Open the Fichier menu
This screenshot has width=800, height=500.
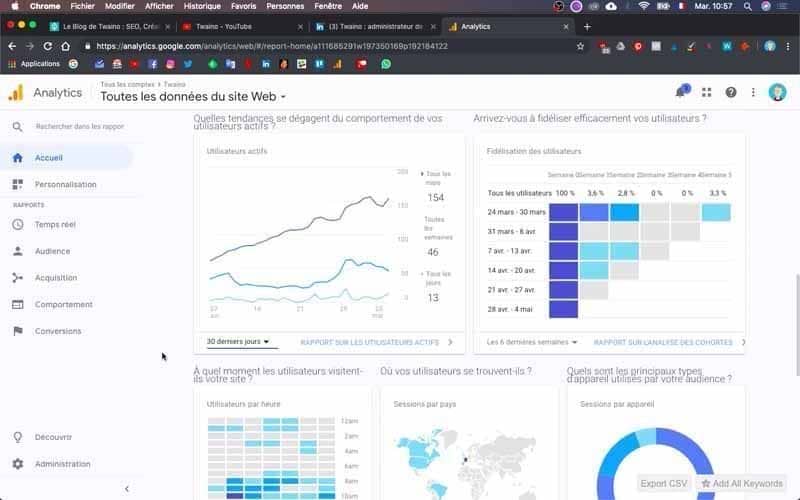coord(82,6)
